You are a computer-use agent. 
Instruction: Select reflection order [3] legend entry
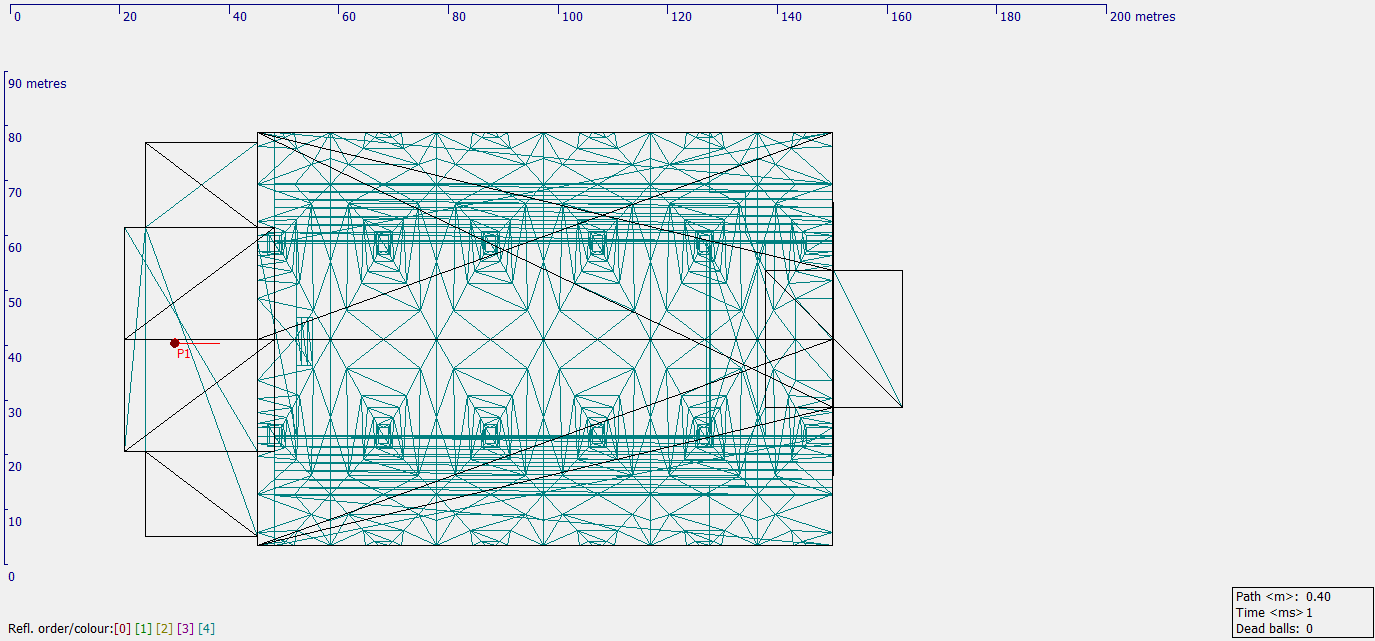click(x=185, y=629)
